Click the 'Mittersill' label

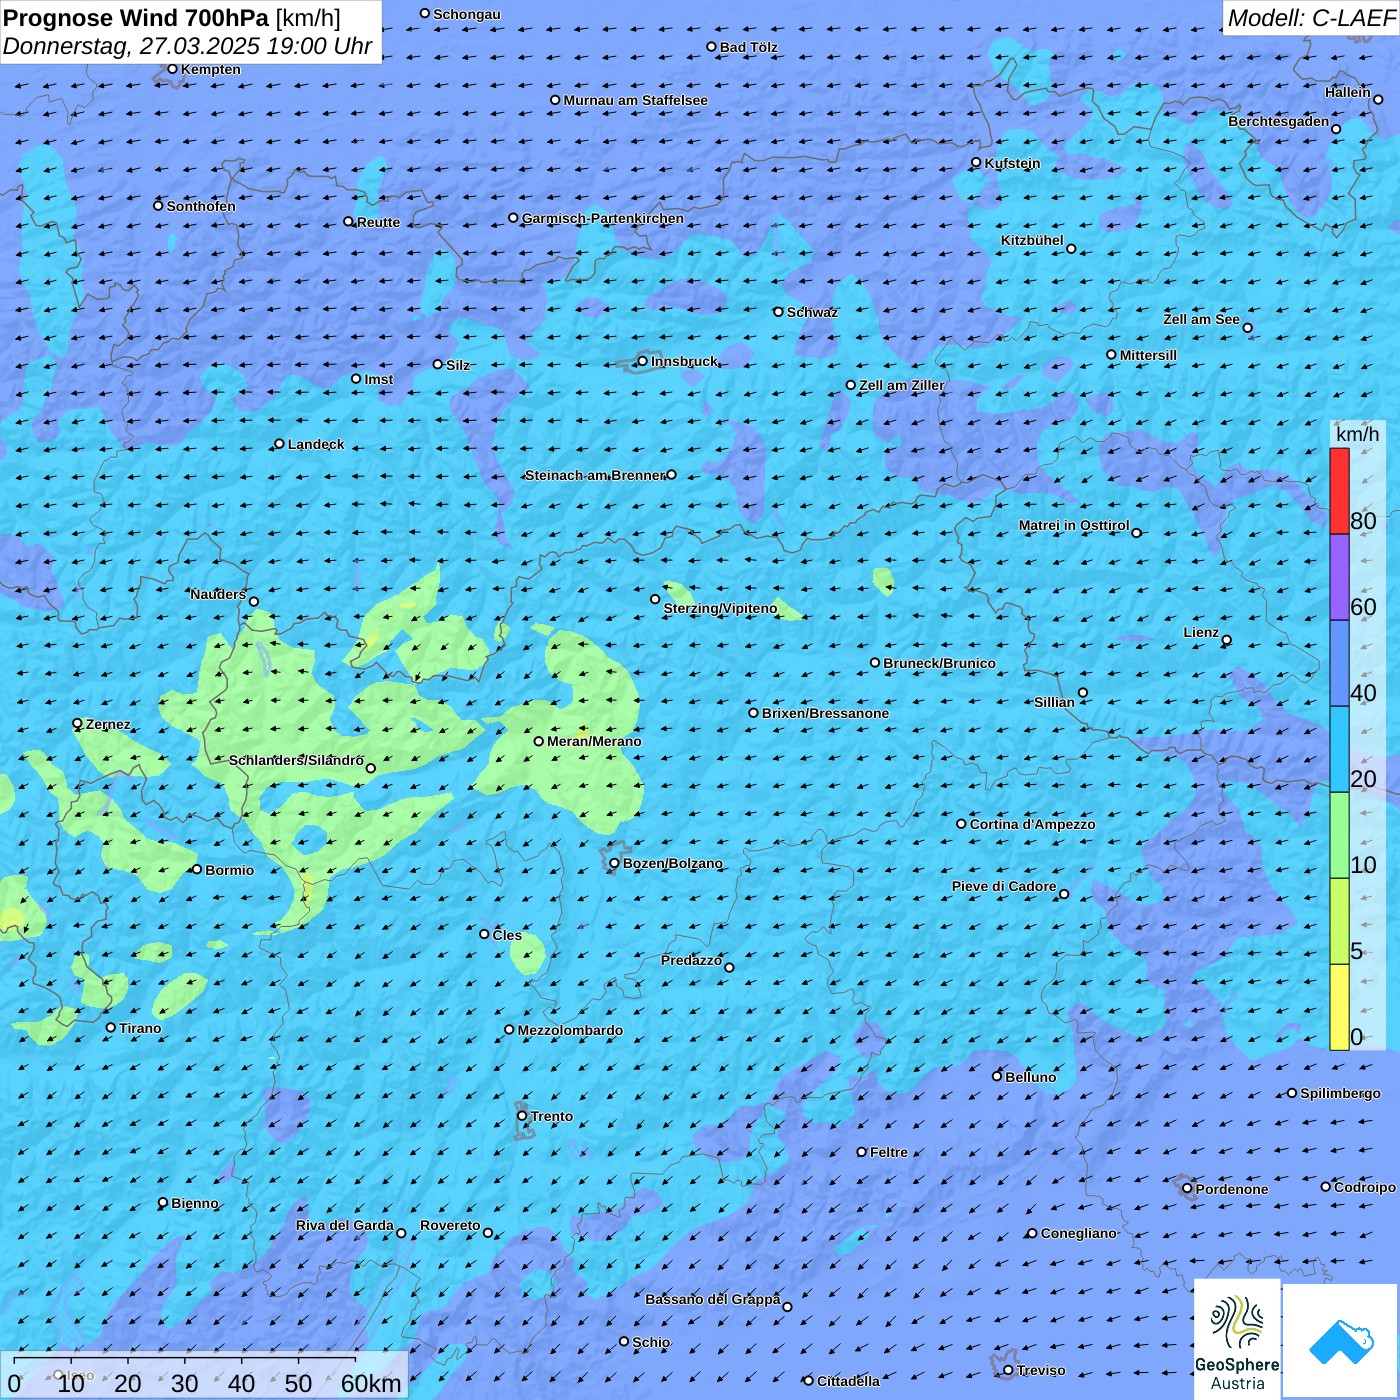click(x=1148, y=355)
